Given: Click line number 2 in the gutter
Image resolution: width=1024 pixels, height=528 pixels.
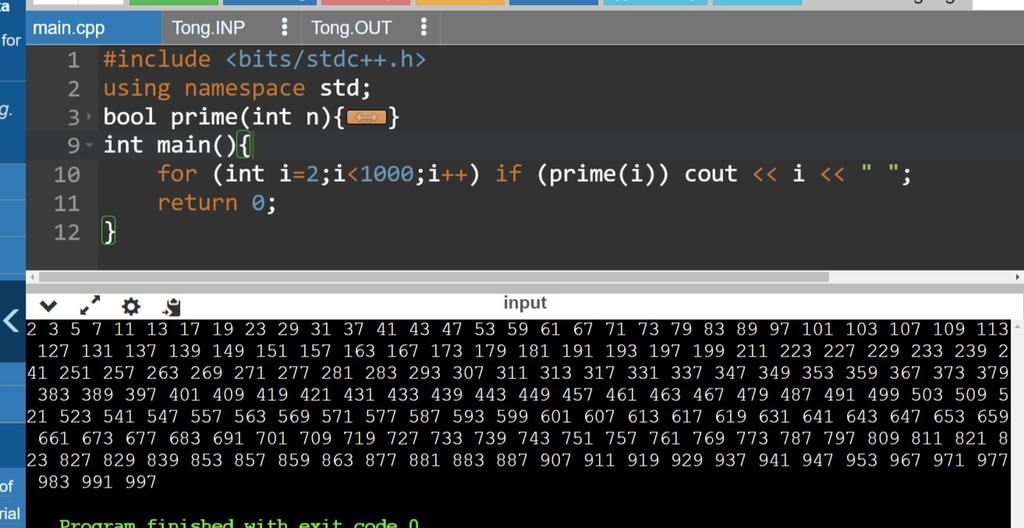Looking at the screenshot, I should [x=73, y=89].
